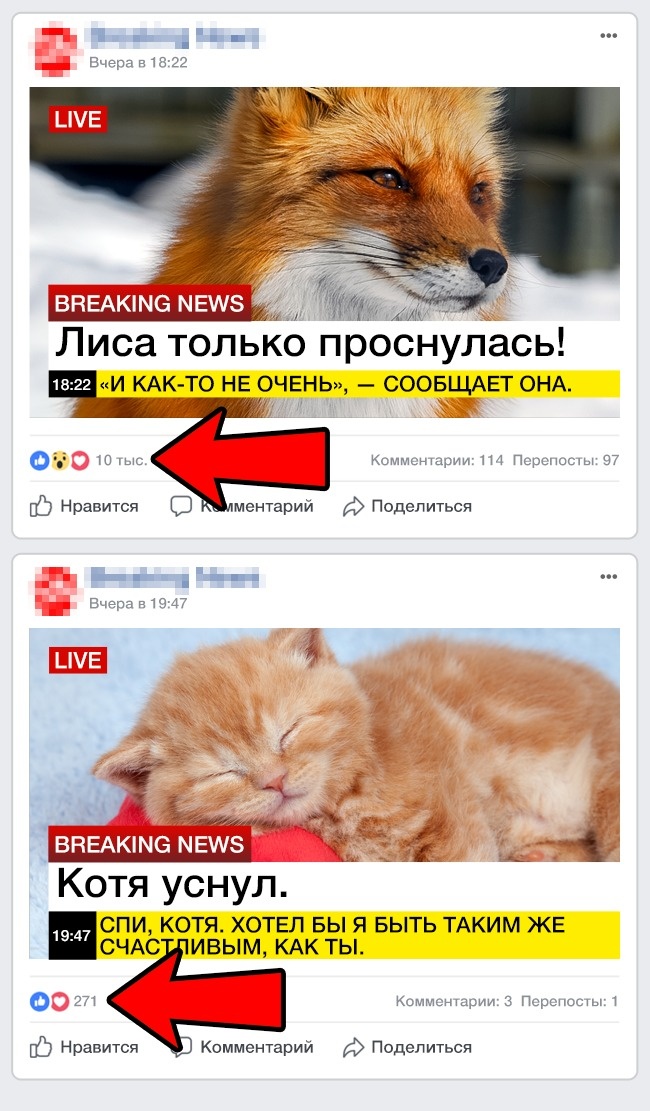Click the thumbs-up icon beside second post's Нравится
This screenshot has height=1111, width=650.
point(41,1047)
